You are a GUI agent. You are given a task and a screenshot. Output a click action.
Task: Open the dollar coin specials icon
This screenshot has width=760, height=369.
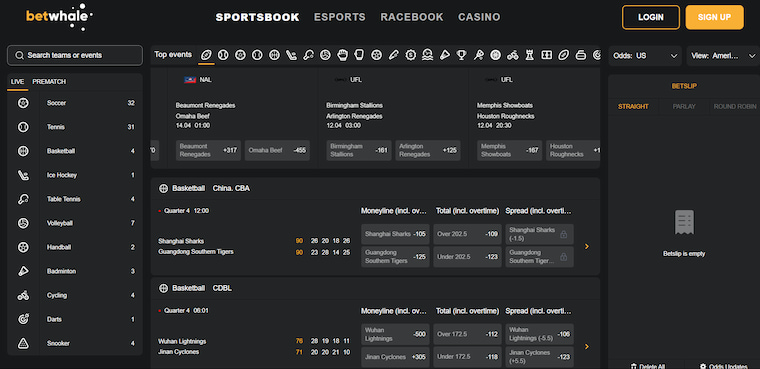click(x=411, y=55)
